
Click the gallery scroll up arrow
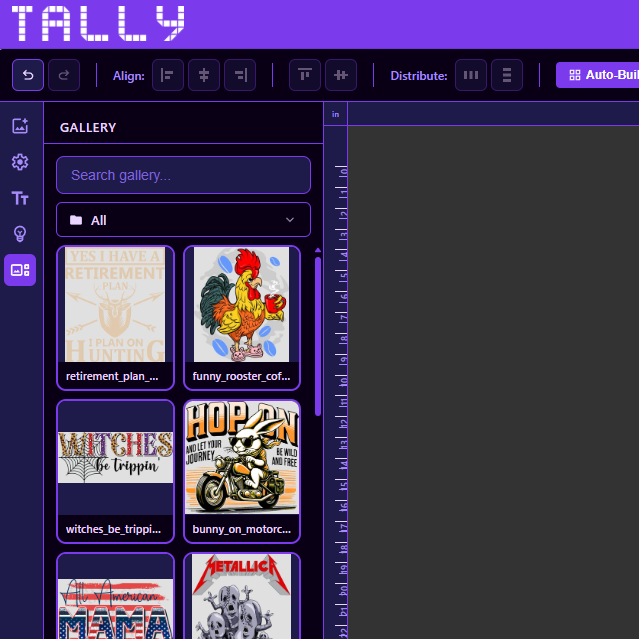point(318,250)
